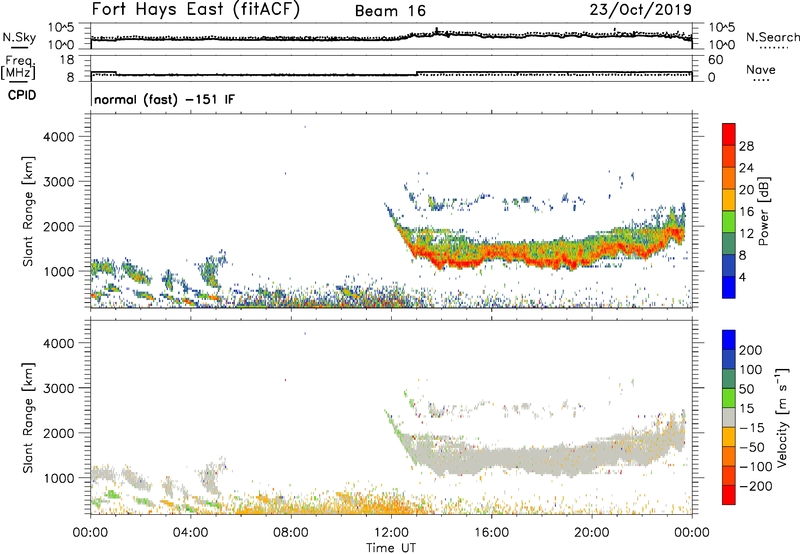This screenshot has height=554, width=800.
Task: Click the velocity plot "Slant Range [km]" label
Action: pyautogui.click(x=28, y=418)
